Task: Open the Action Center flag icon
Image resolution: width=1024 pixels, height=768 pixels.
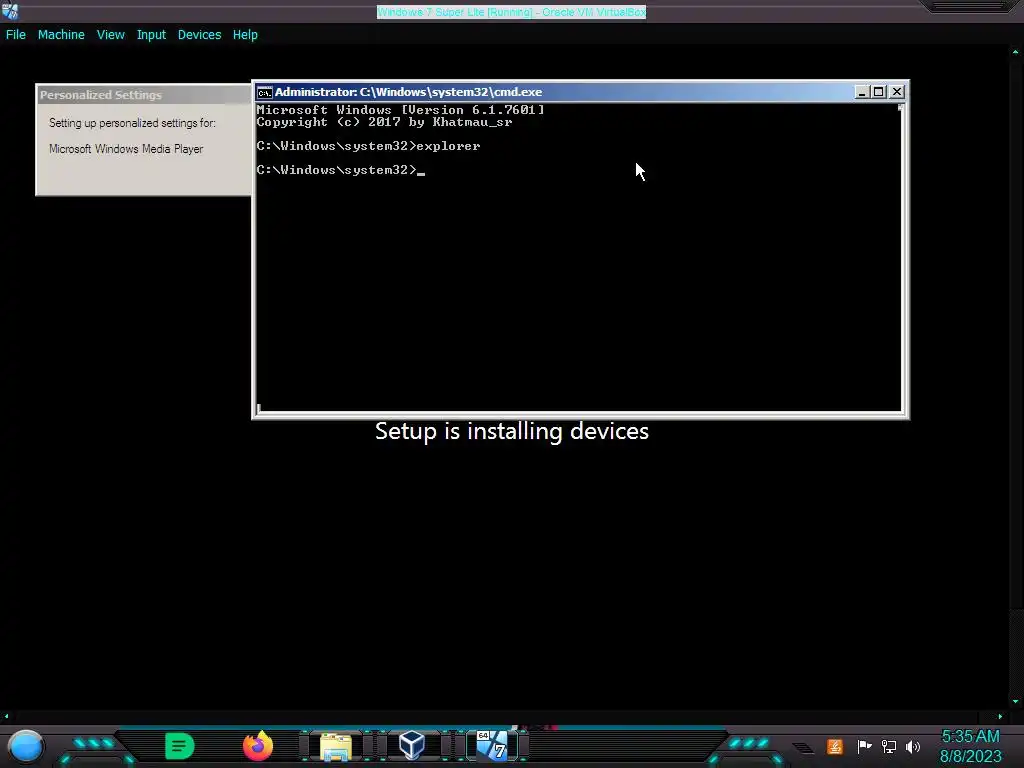Action: click(x=865, y=746)
